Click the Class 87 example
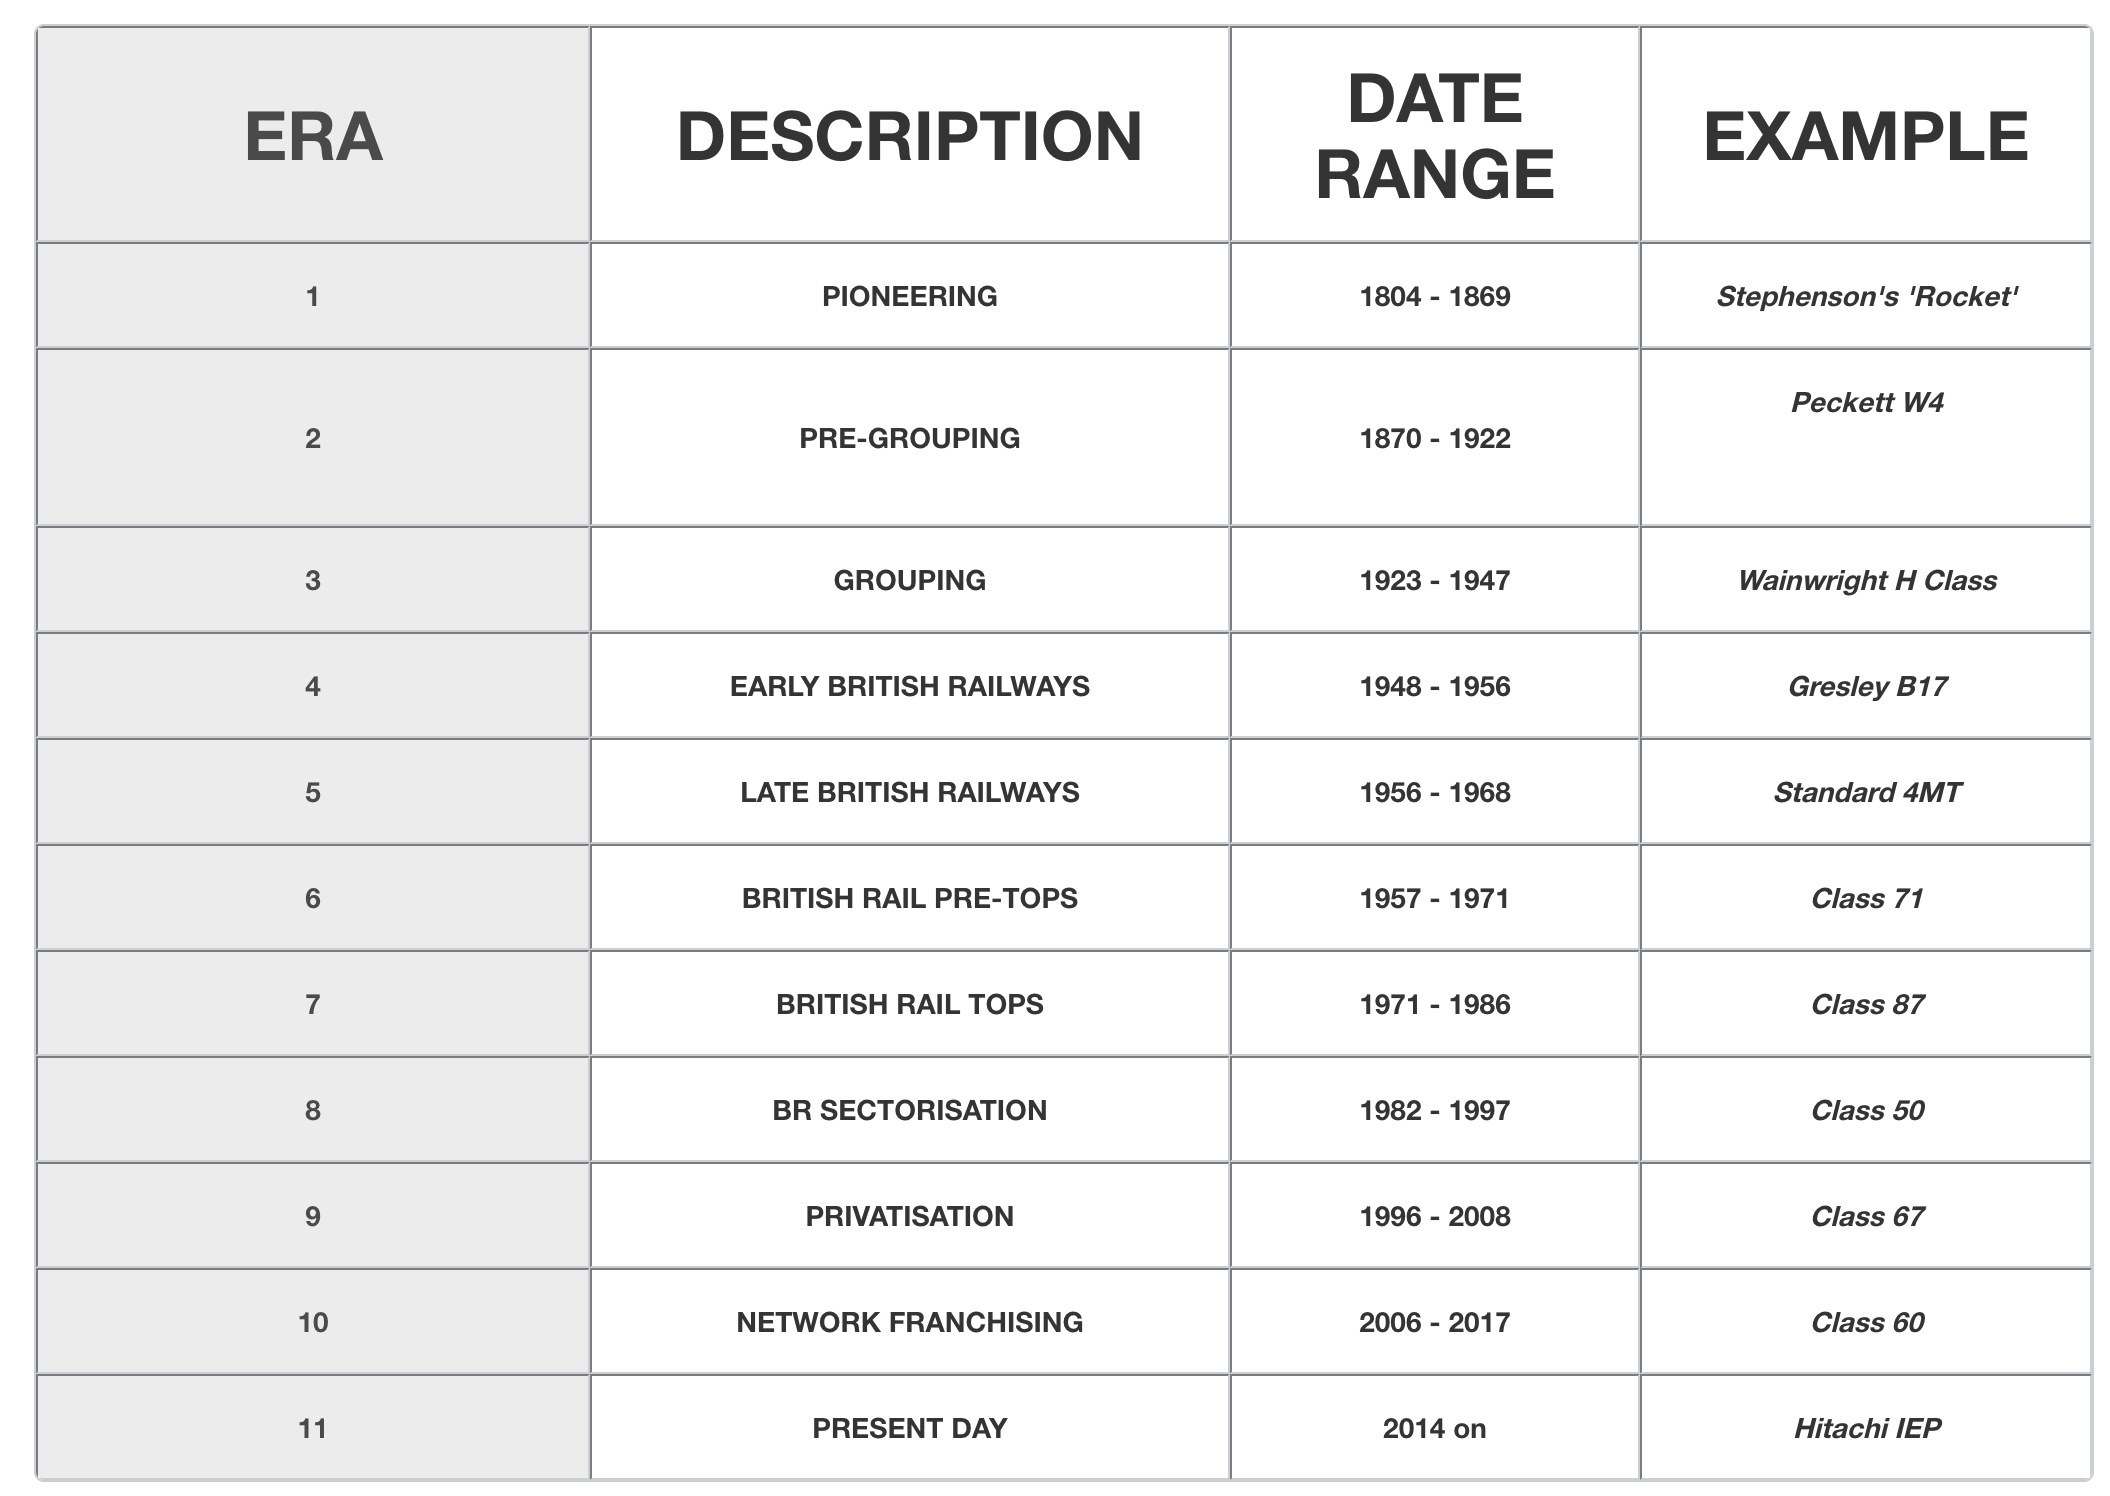Screen dimensions: 2110x1496 (x=1866, y=1004)
